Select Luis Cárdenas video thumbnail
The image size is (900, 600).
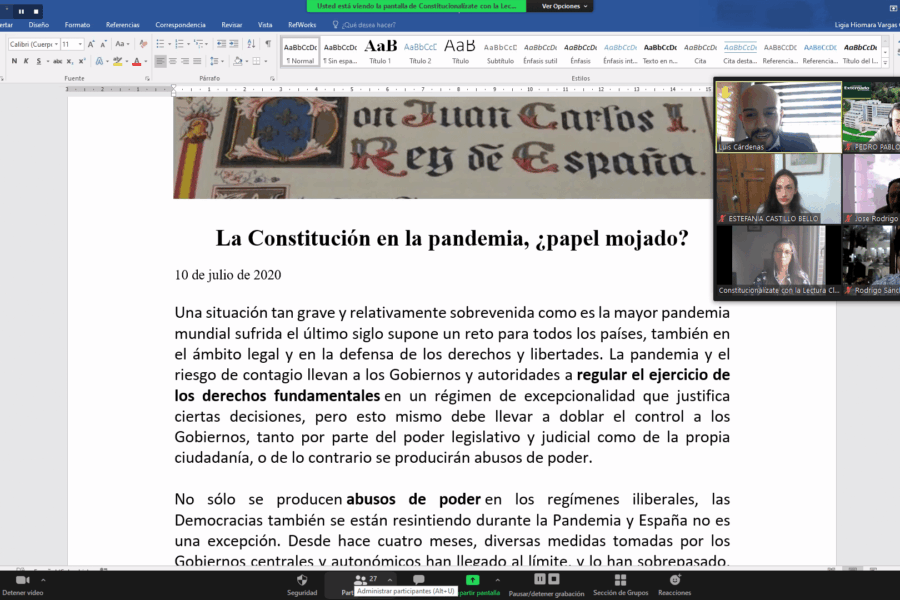tap(778, 117)
